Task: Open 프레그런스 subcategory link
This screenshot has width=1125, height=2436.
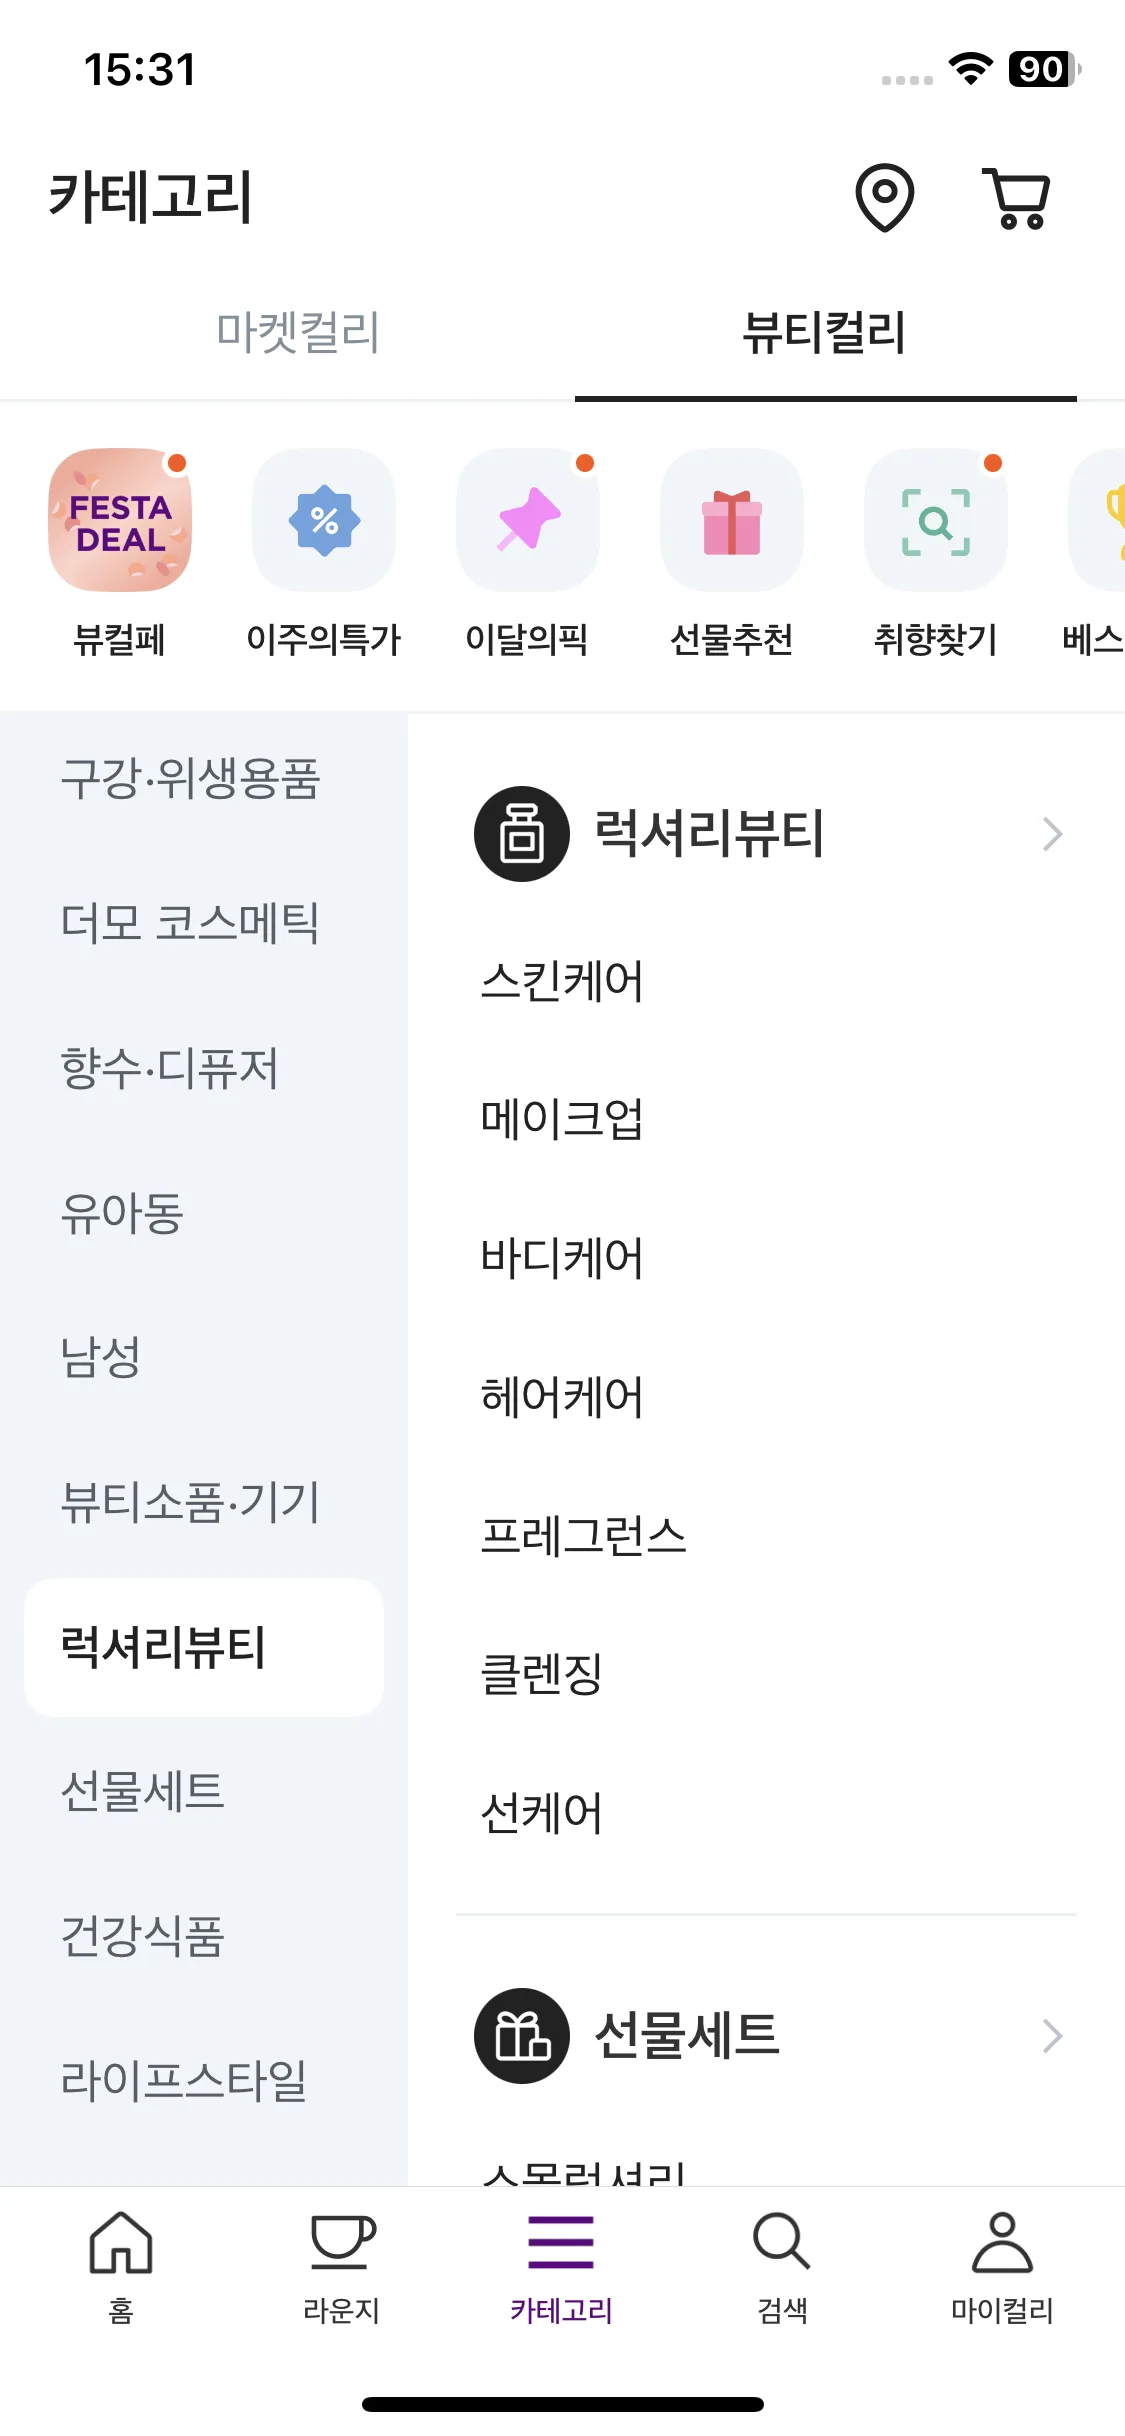Action: [583, 1535]
